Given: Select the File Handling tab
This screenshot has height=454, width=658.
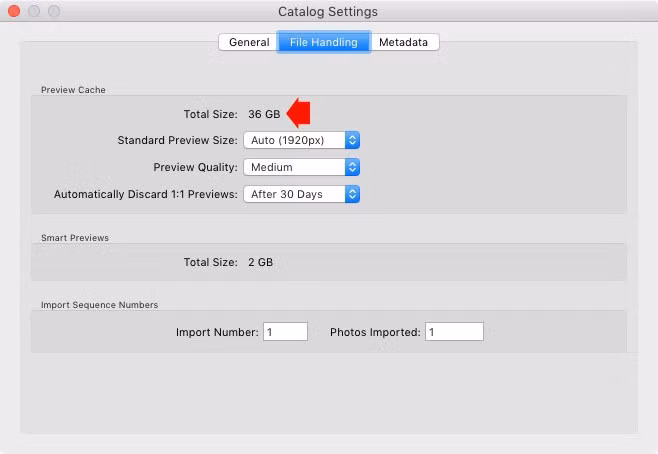Looking at the screenshot, I should [324, 42].
